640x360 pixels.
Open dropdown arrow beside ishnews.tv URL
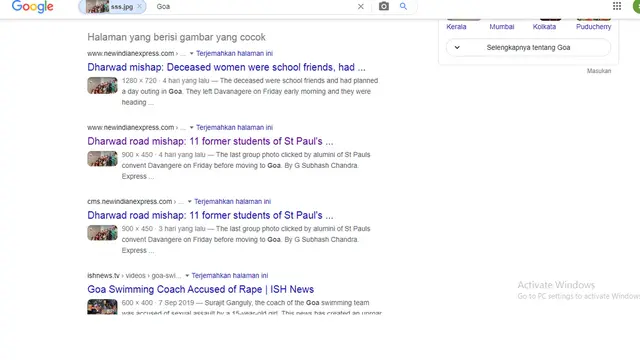[x=187, y=276]
